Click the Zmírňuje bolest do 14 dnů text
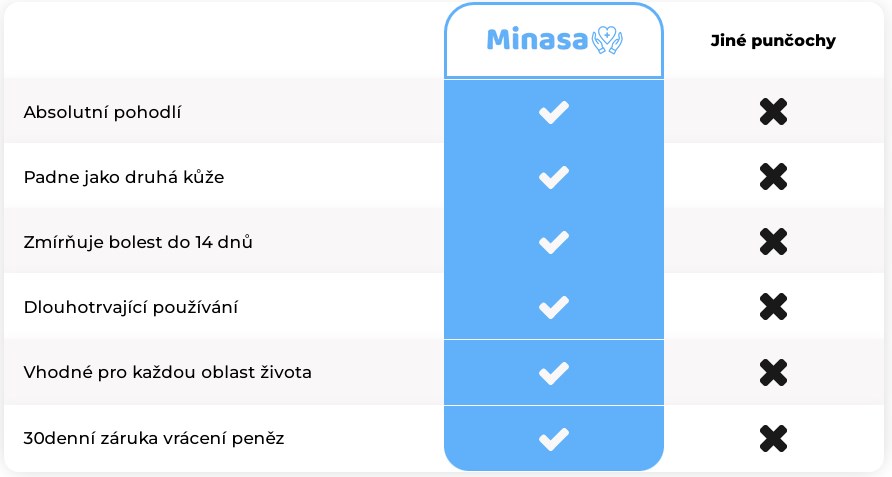892x477 pixels. (138, 242)
